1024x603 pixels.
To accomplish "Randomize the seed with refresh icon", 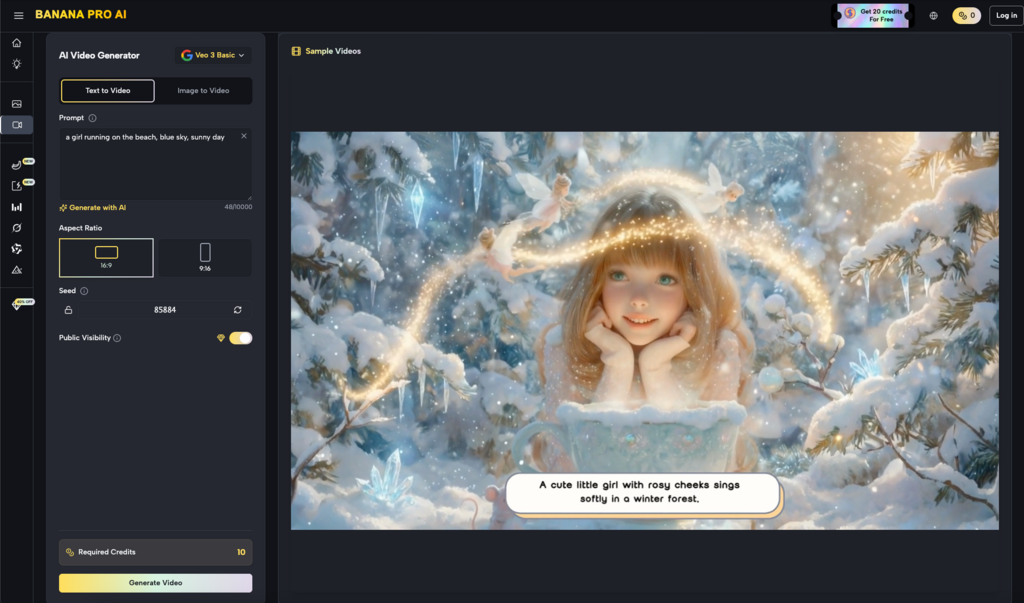I will click(238, 310).
